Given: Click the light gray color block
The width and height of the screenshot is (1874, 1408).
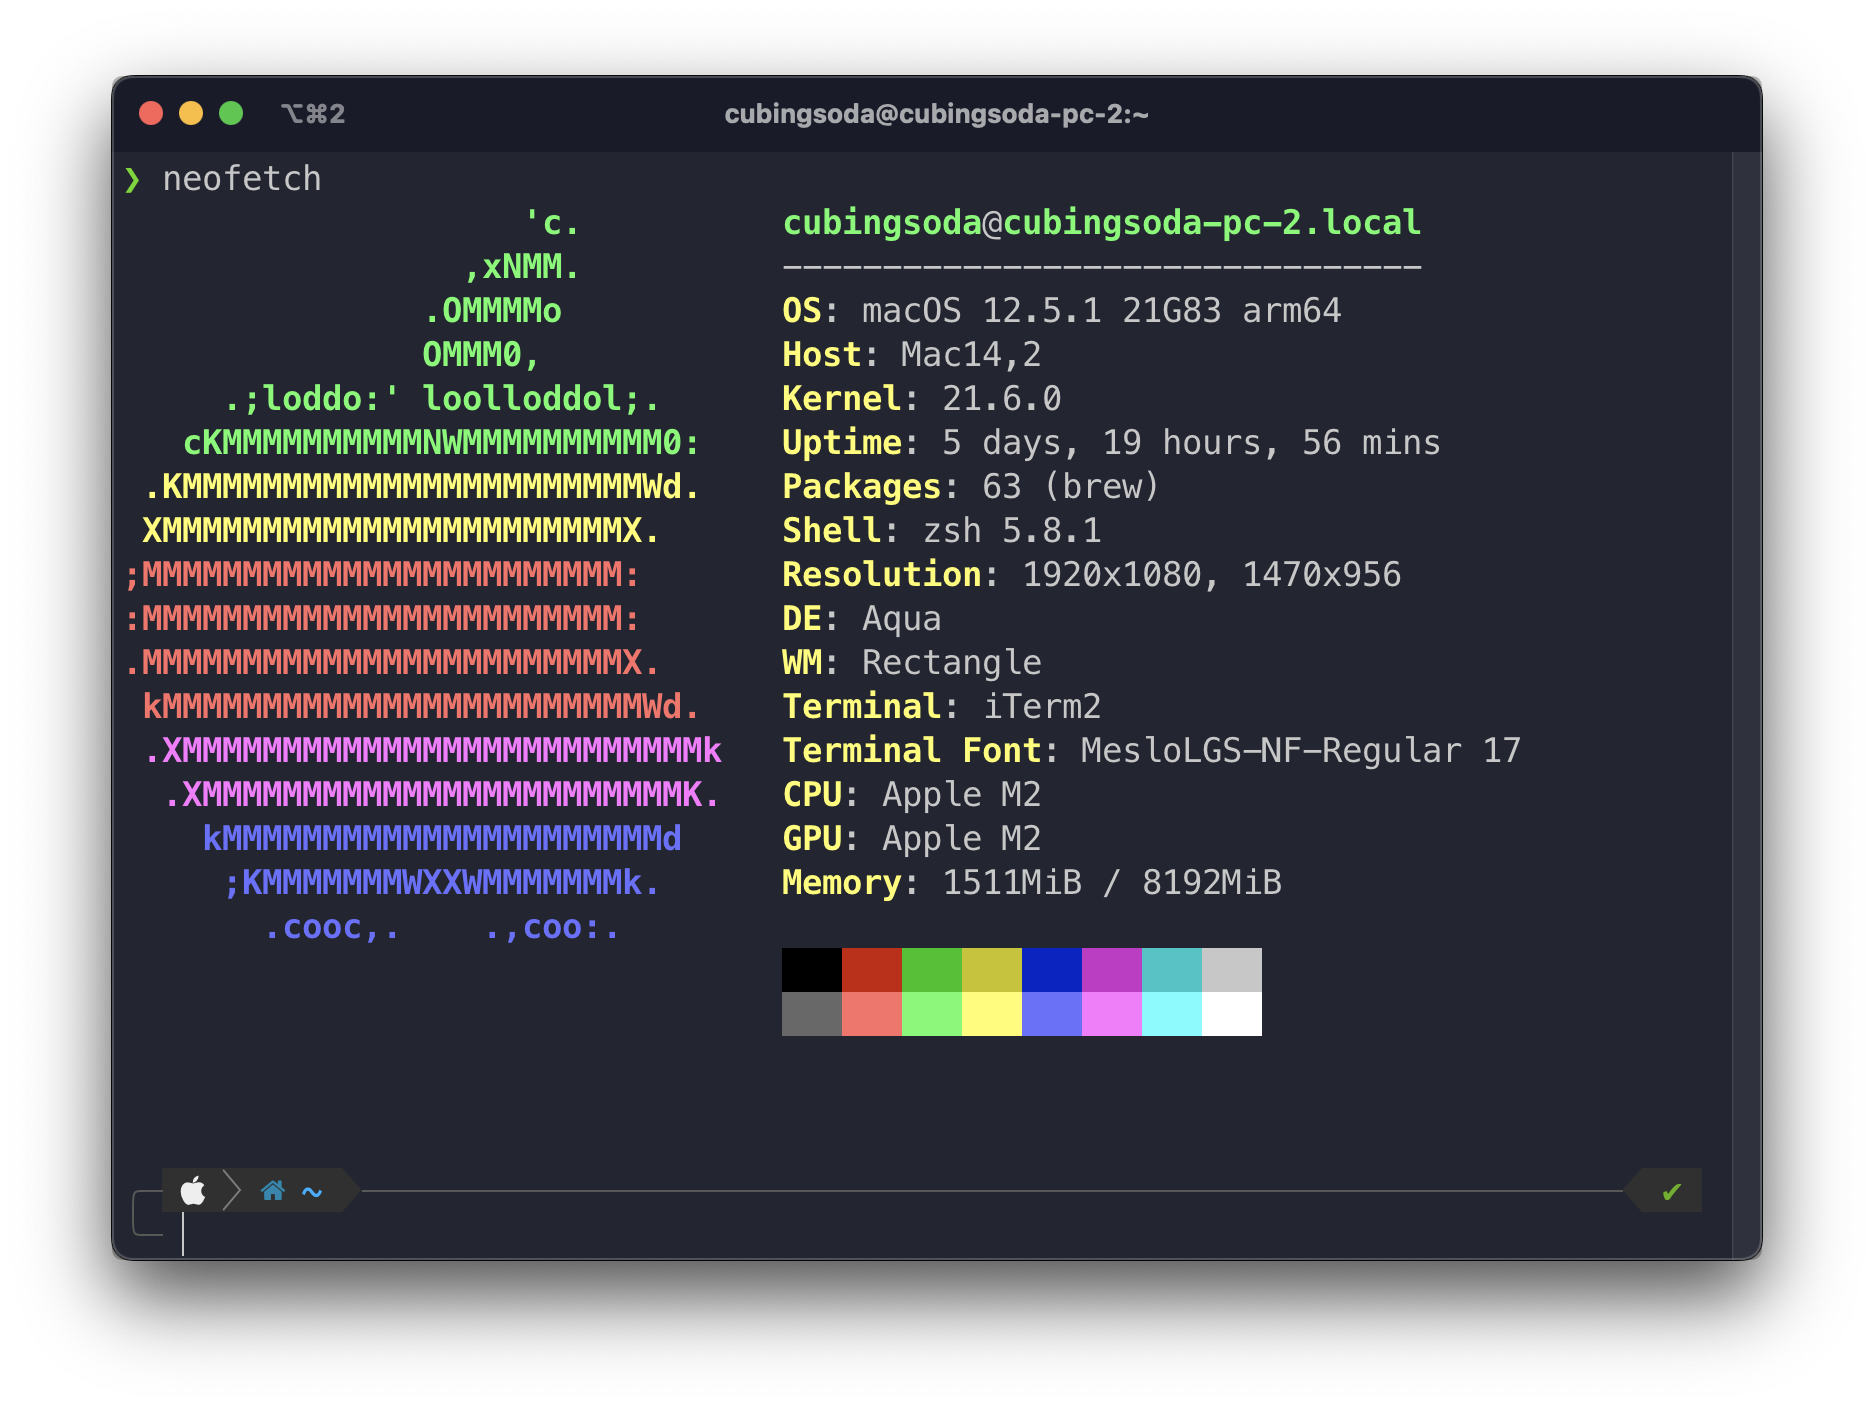Looking at the screenshot, I should pos(1232,970).
